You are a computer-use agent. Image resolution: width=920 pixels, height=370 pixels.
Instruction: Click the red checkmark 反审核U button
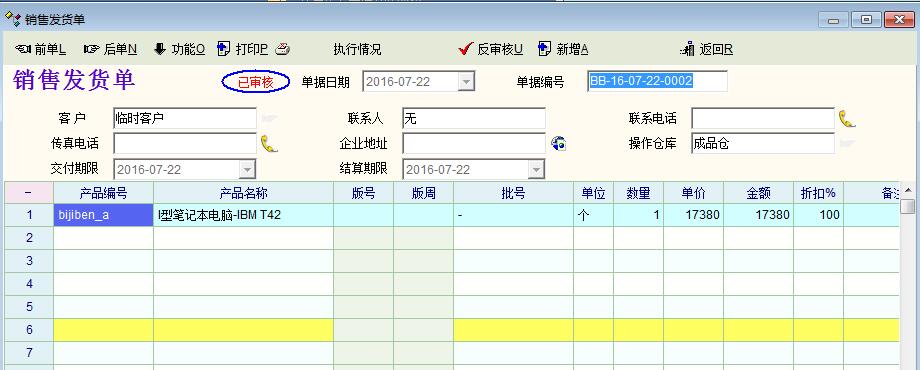point(491,49)
